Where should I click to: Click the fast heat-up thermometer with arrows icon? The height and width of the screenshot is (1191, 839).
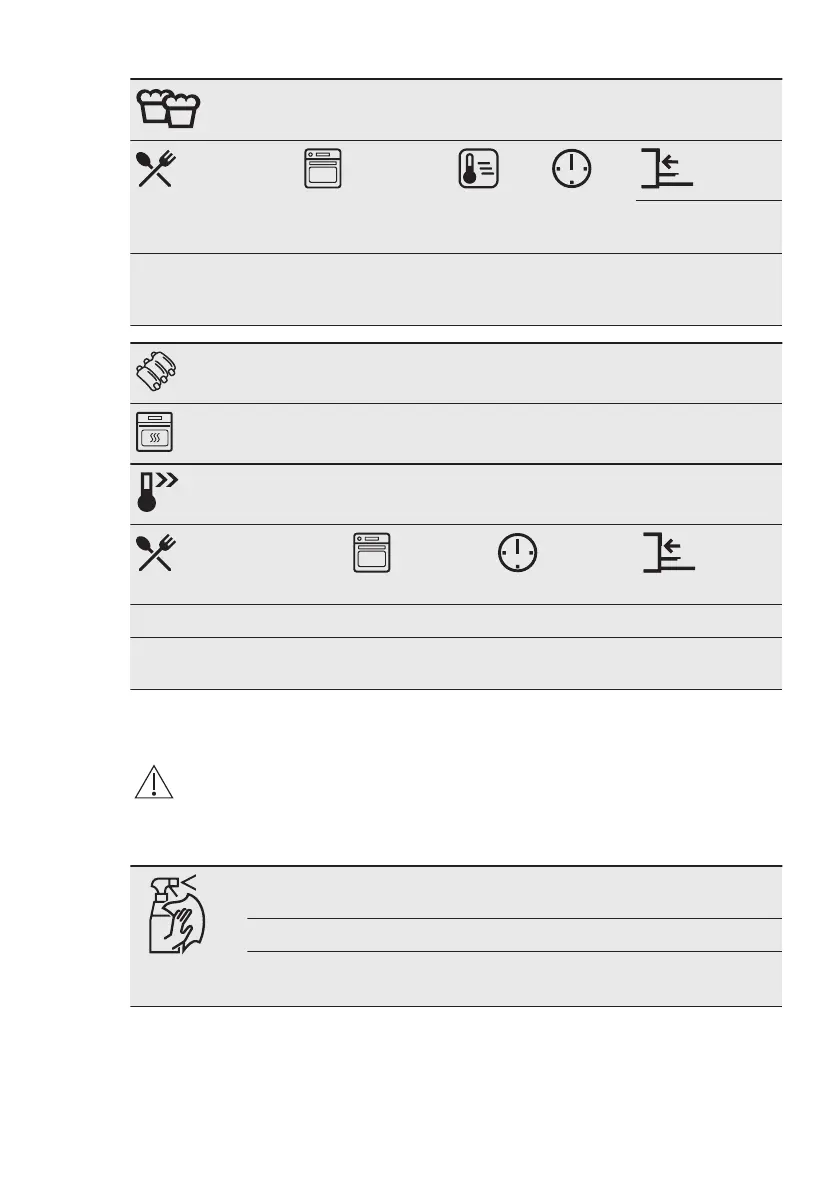[x=156, y=491]
